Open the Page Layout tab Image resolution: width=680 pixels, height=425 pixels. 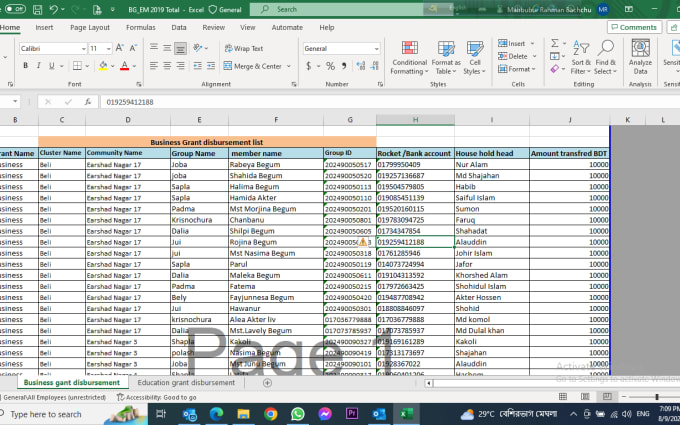coord(90,27)
